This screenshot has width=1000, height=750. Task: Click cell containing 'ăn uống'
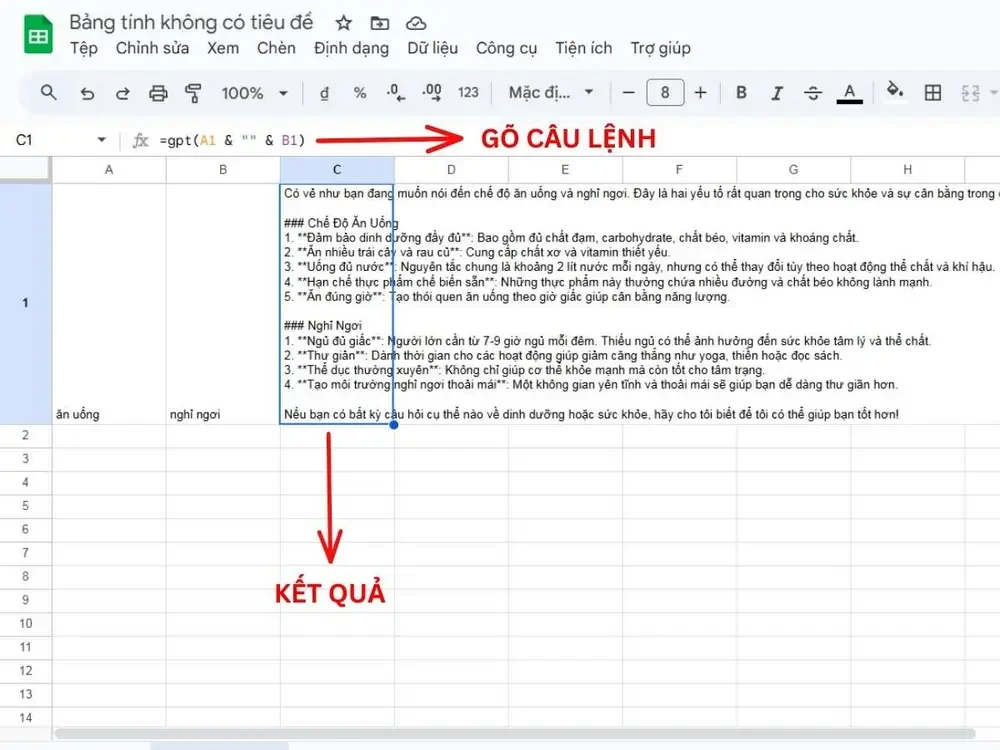(109, 304)
